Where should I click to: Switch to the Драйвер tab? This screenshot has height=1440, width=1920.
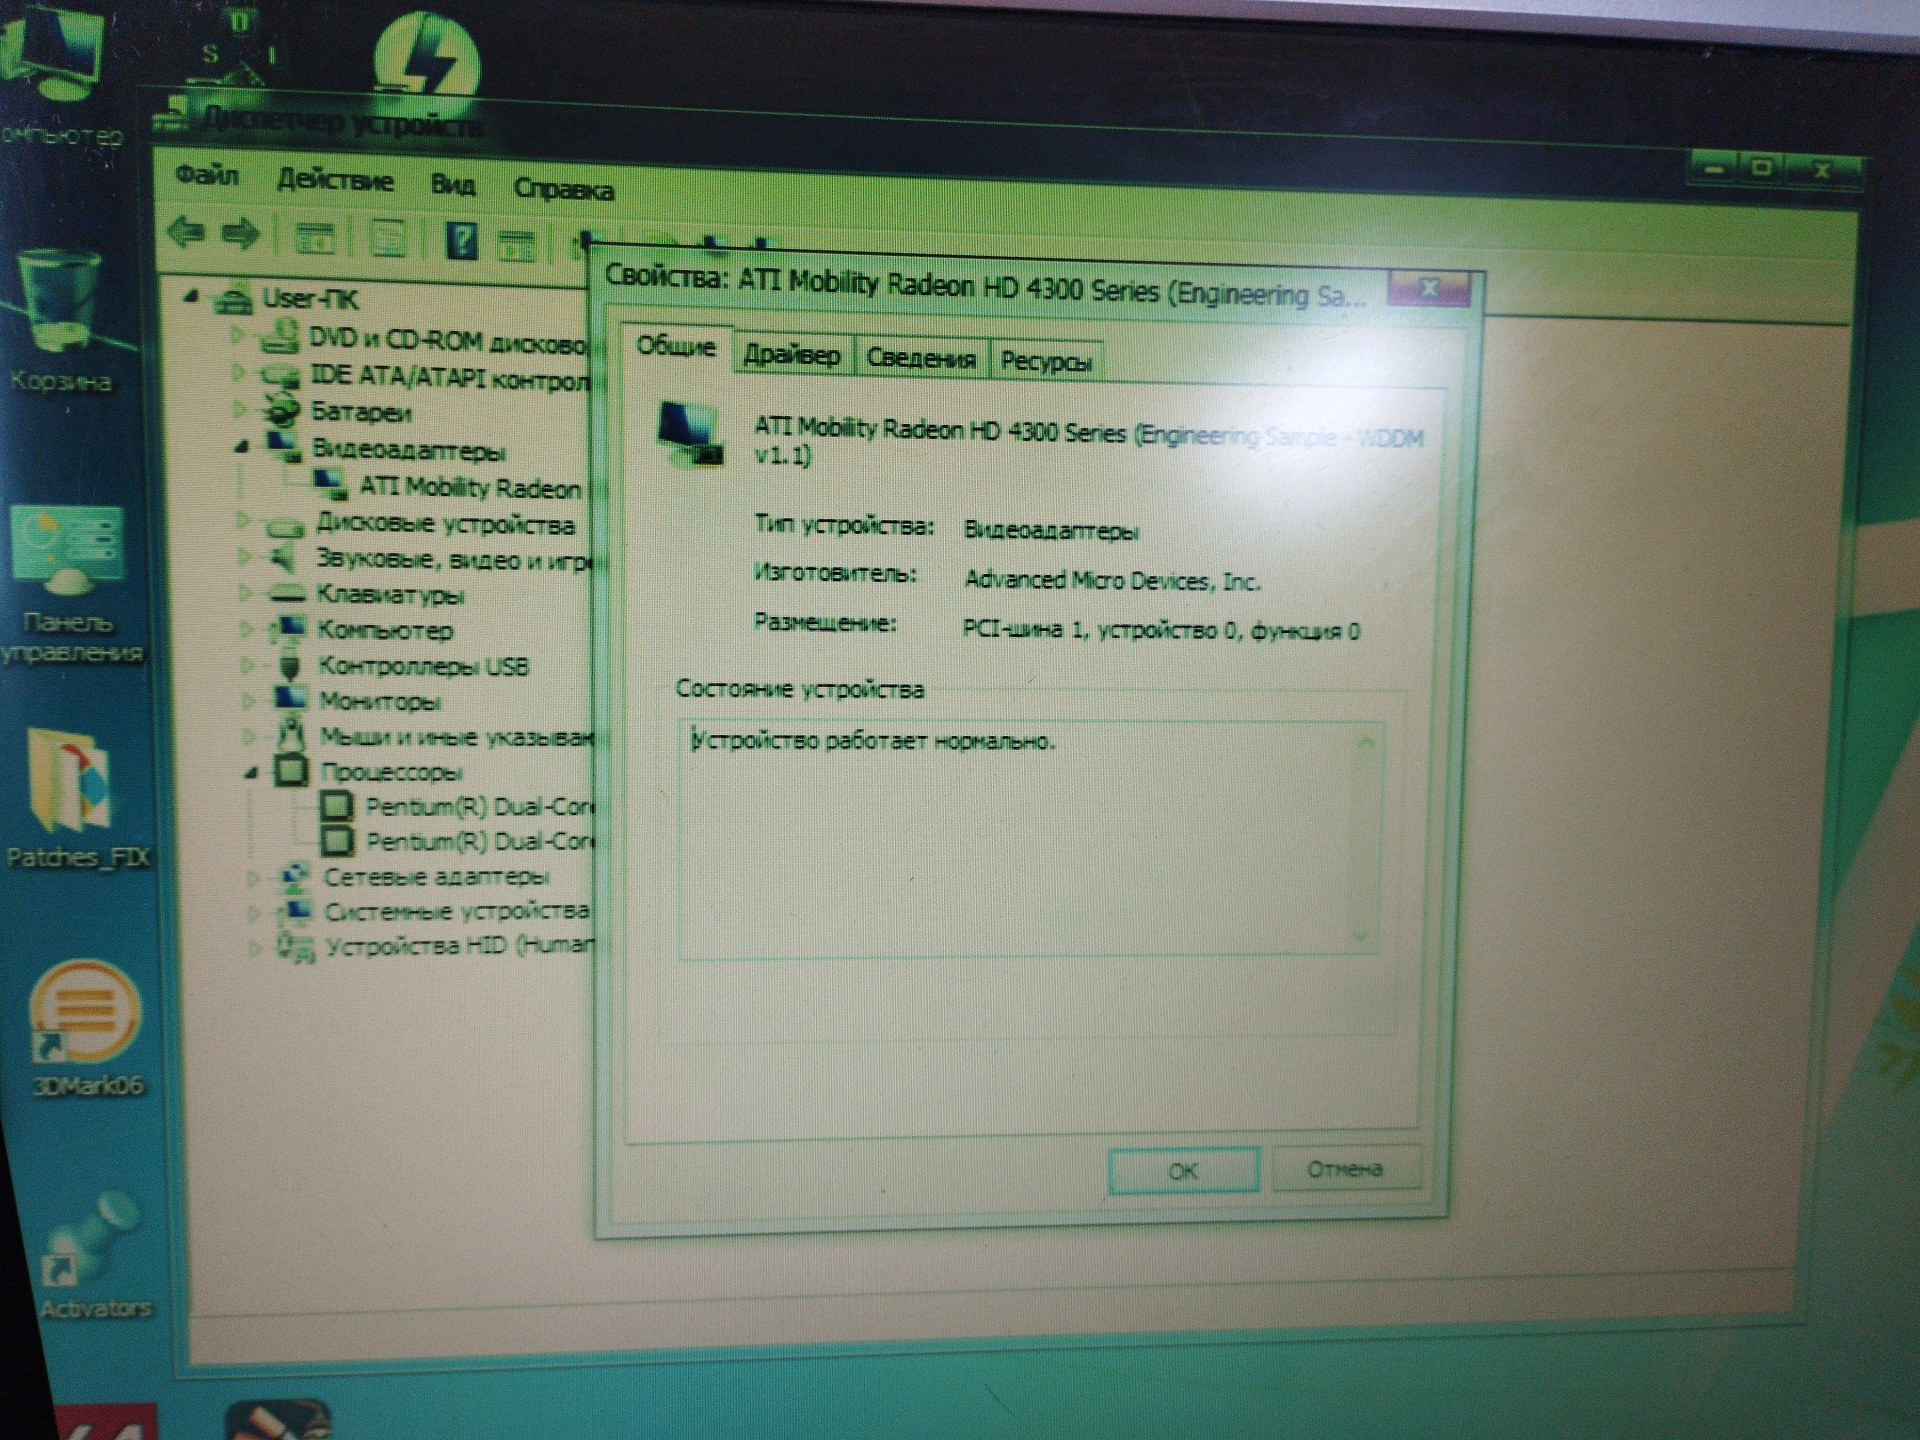pyautogui.click(x=792, y=355)
